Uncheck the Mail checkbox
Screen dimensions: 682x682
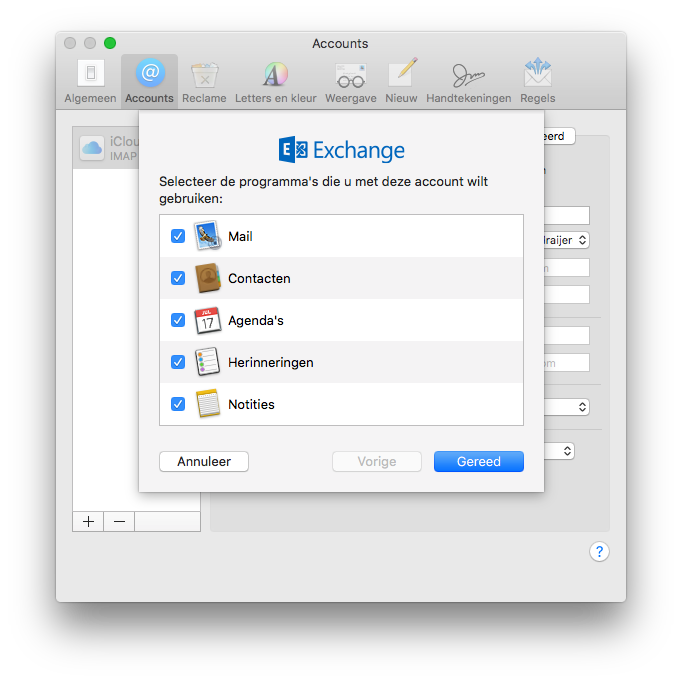(178, 236)
